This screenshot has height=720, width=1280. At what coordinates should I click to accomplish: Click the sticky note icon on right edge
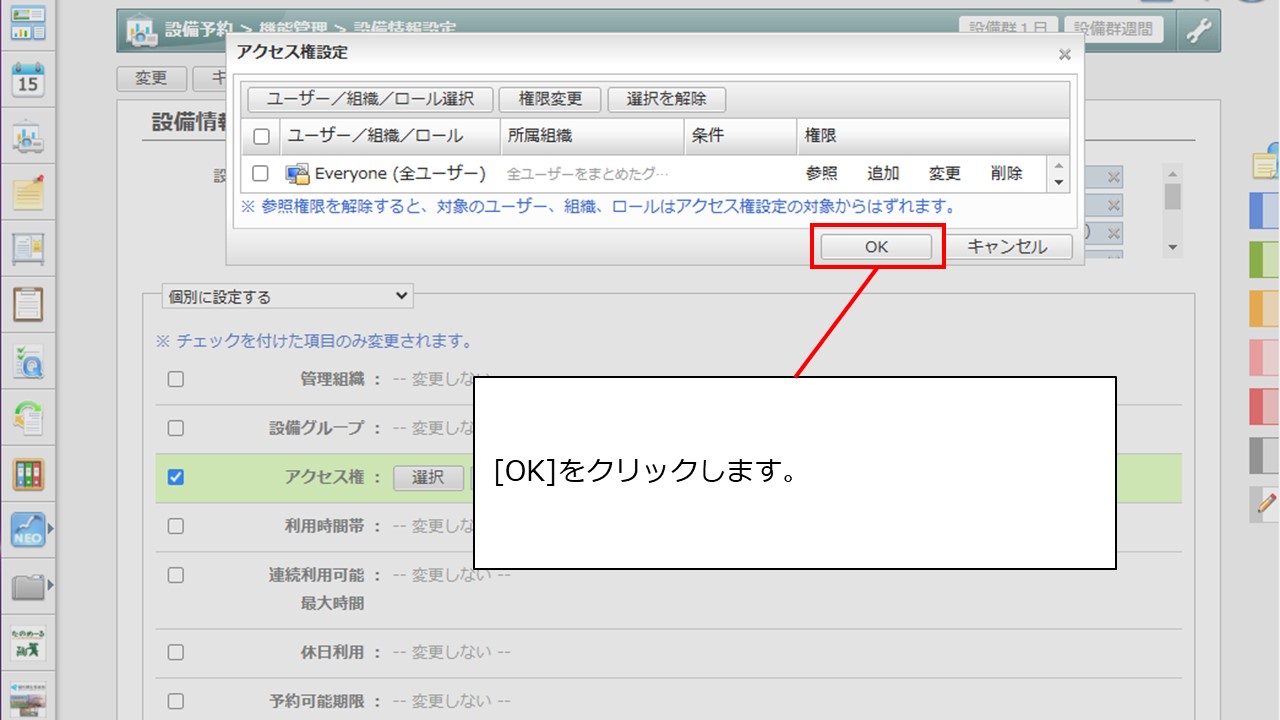click(x=1266, y=164)
